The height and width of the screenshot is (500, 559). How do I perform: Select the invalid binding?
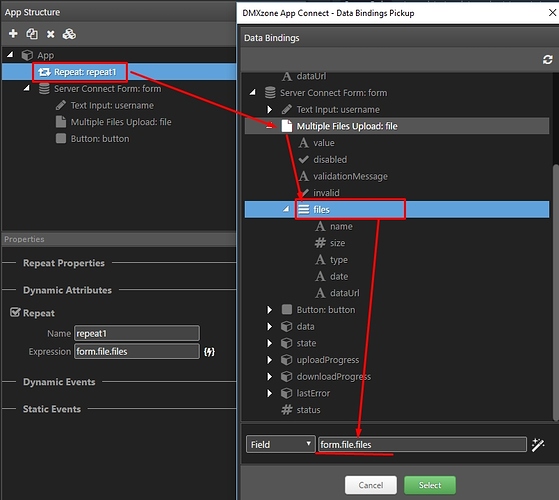tap(326, 193)
